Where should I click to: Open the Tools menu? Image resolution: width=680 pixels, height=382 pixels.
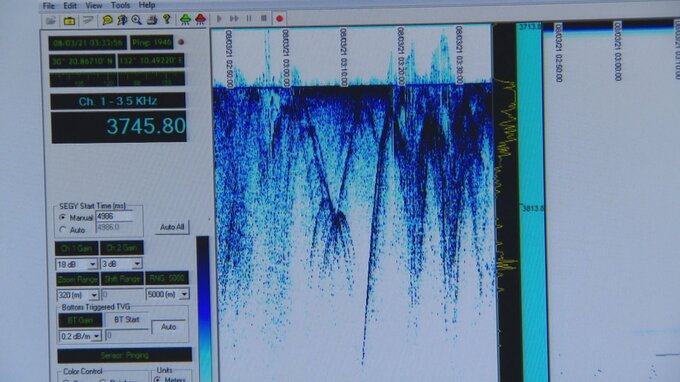click(x=120, y=5)
